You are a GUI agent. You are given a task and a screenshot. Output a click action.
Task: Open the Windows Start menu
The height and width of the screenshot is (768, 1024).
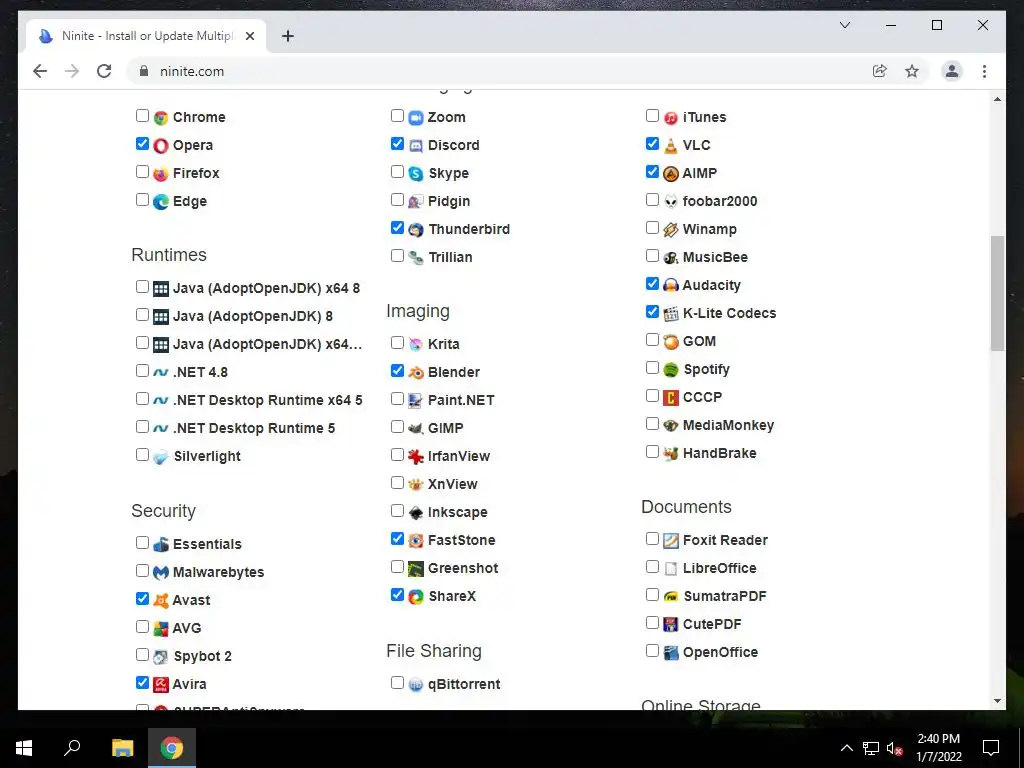pos(24,748)
